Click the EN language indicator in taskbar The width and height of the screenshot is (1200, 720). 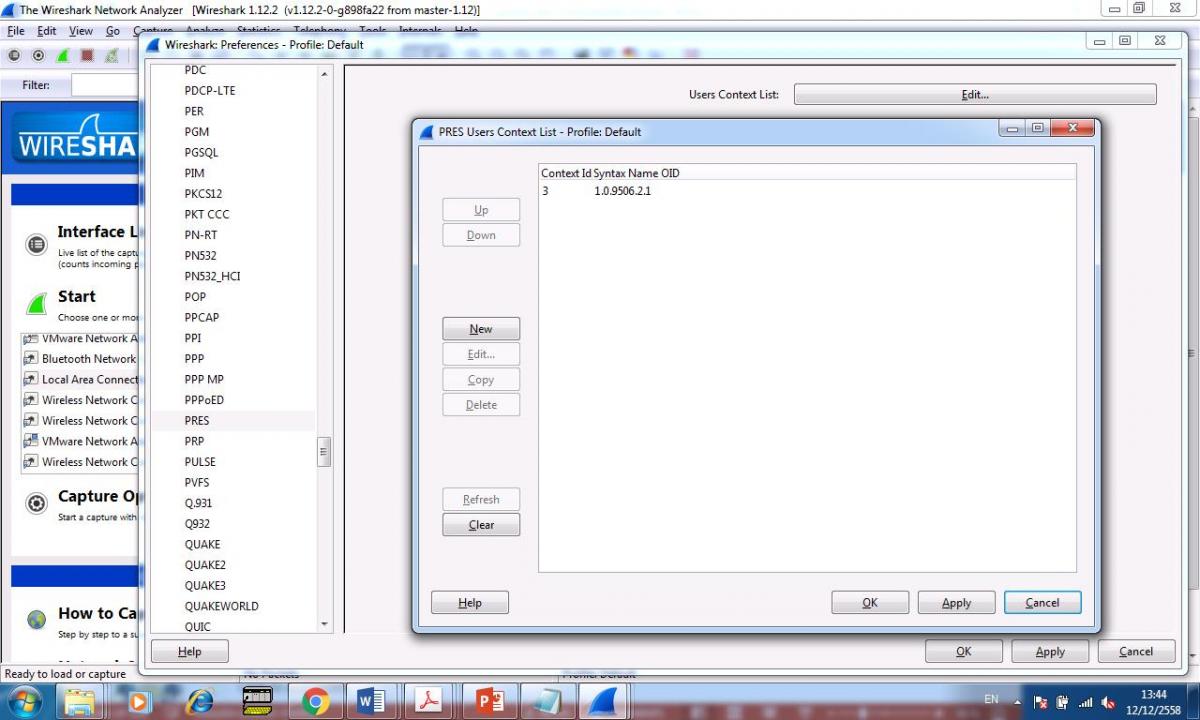[x=991, y=698]
